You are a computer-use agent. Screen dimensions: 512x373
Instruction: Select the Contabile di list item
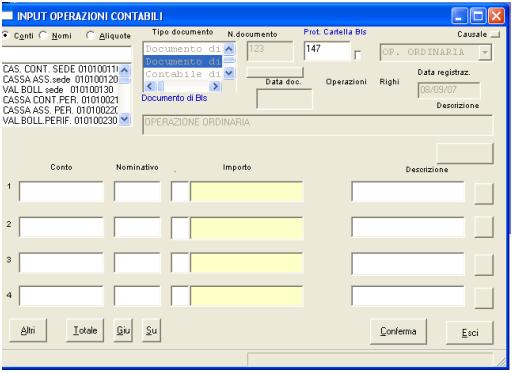click(x=183, y=74)
